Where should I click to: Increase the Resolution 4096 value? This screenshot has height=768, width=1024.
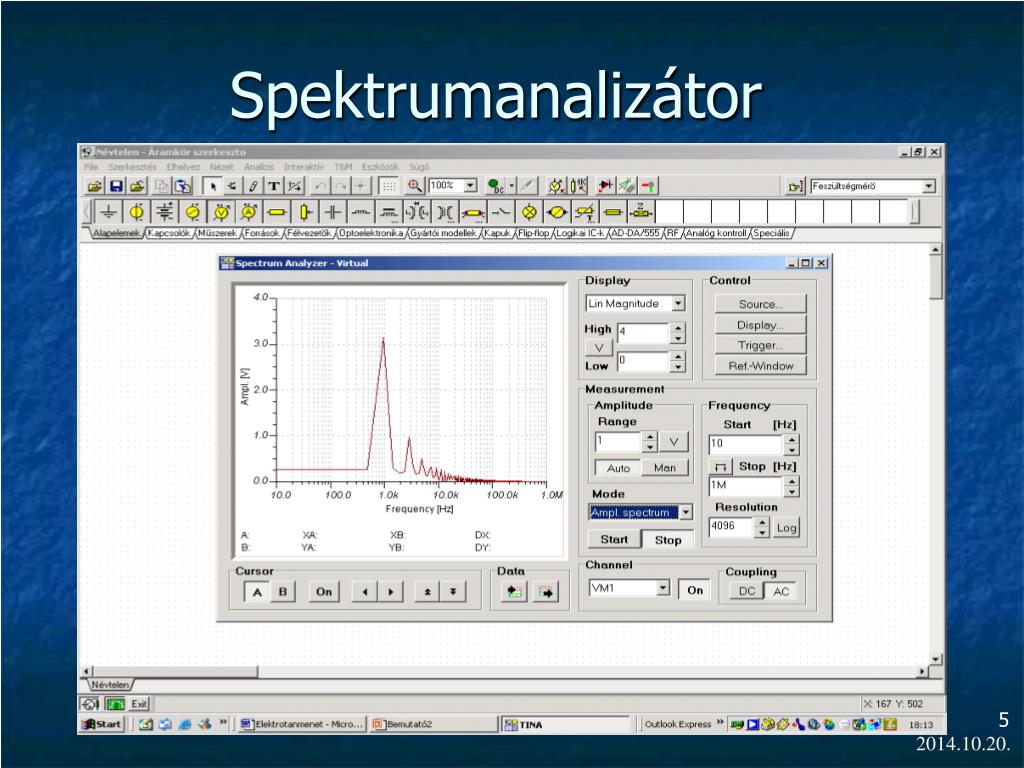pos(762,522)
